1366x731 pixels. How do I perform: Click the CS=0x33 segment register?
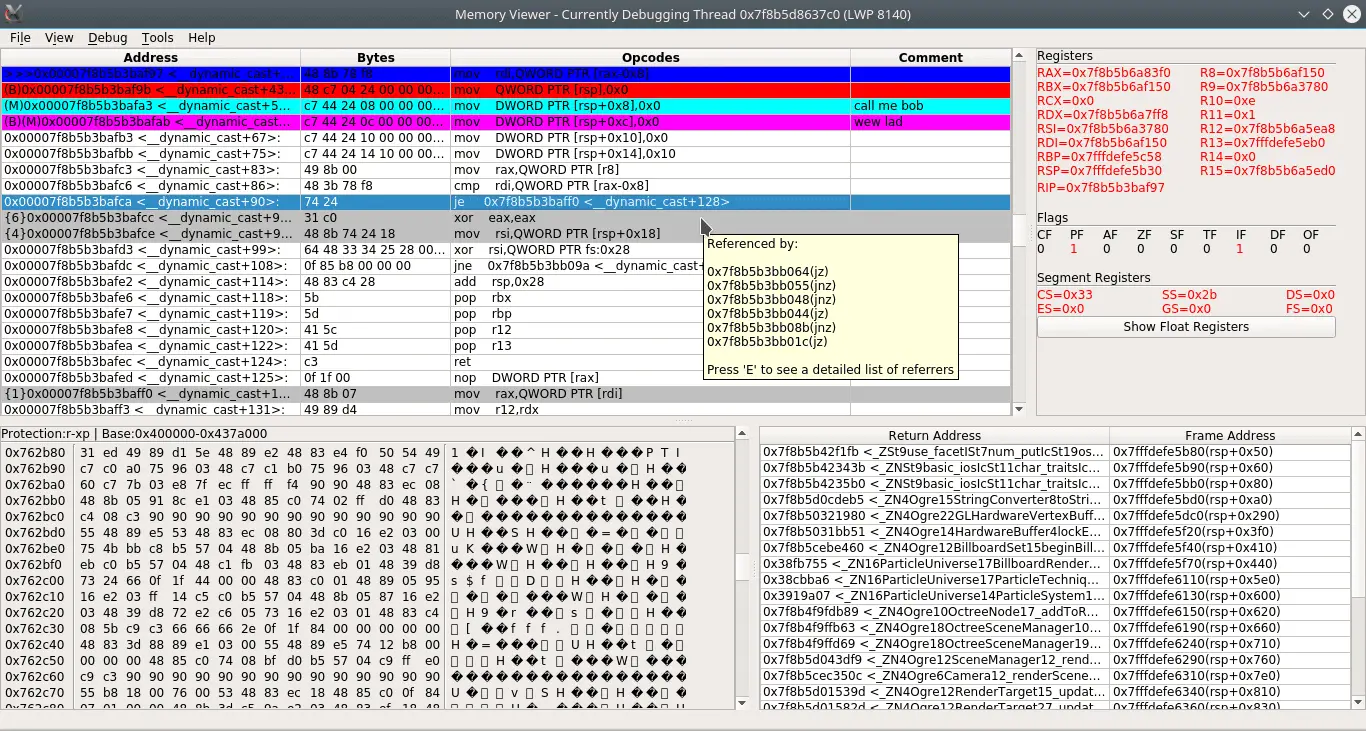pos(1064,295)
